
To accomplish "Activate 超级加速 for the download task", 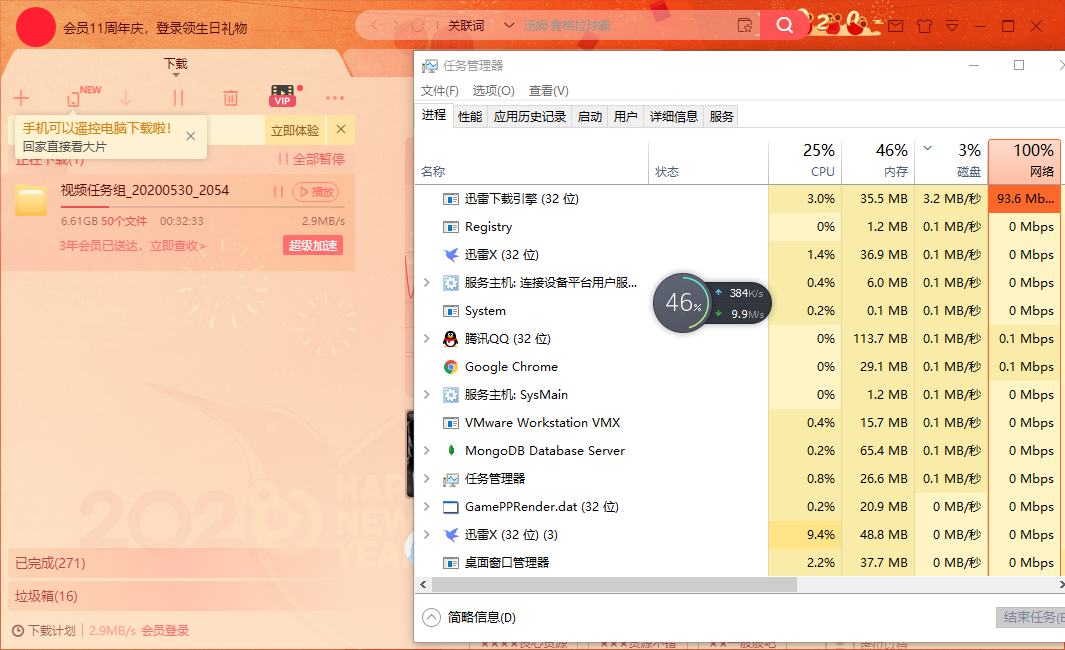I will coord(313,245).
